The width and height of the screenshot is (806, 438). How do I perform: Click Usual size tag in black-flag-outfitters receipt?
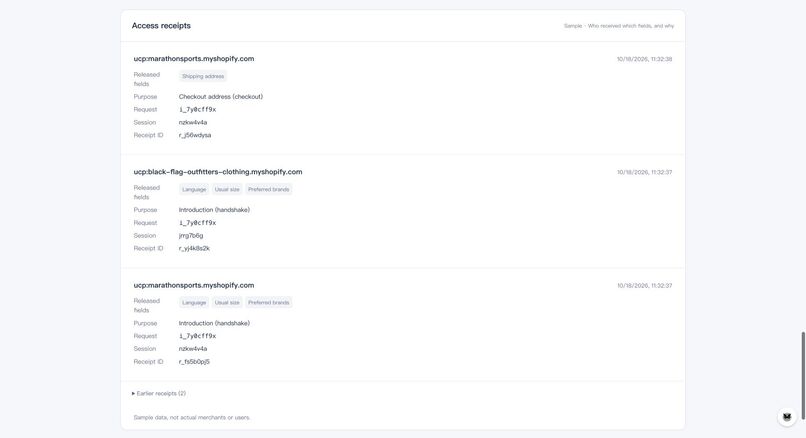(227, 189)
